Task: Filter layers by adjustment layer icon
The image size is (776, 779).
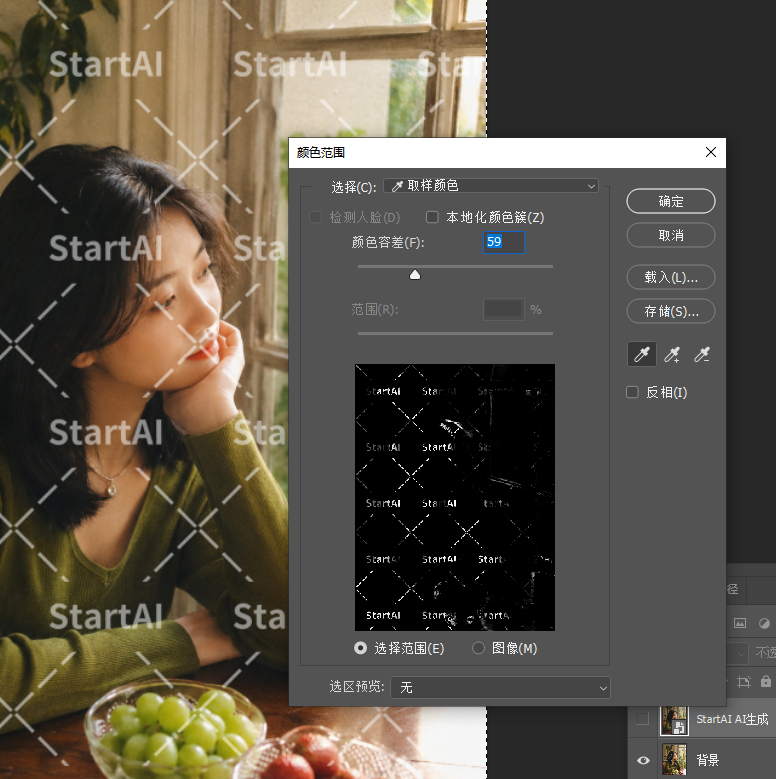Action: click(764, 623)
